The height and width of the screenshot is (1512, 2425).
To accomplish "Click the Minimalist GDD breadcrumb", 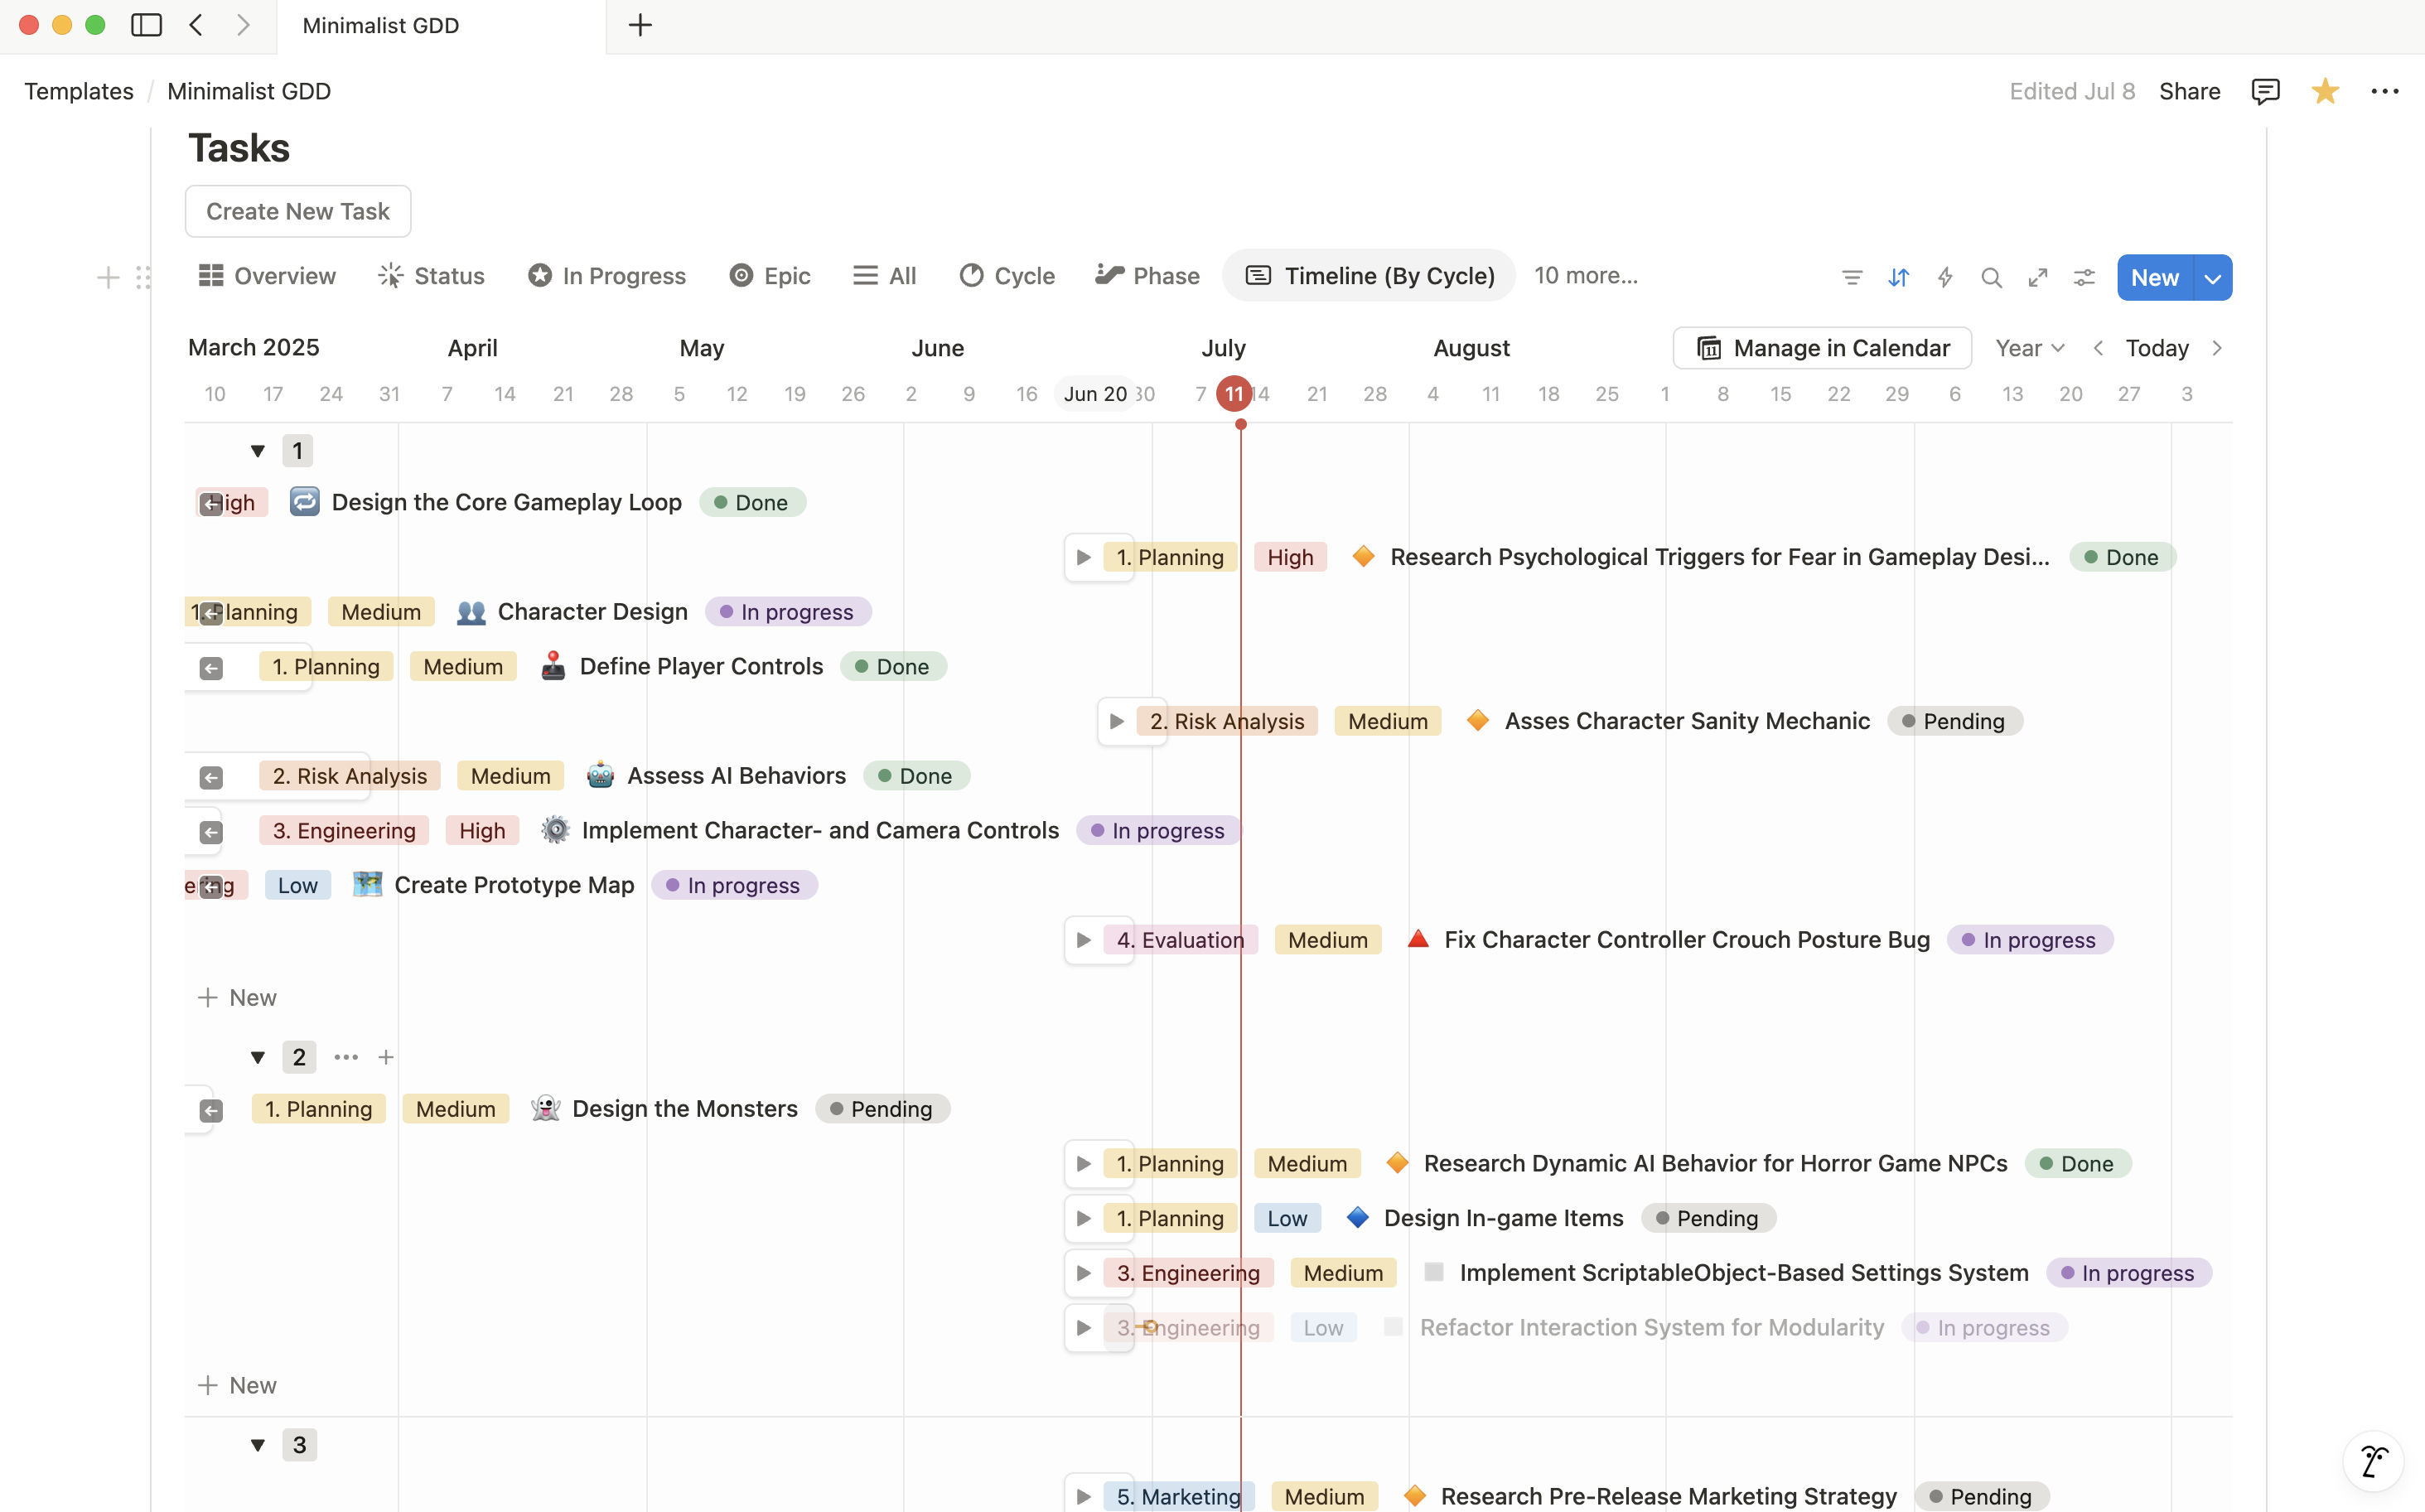I will [x=249, y=91].
